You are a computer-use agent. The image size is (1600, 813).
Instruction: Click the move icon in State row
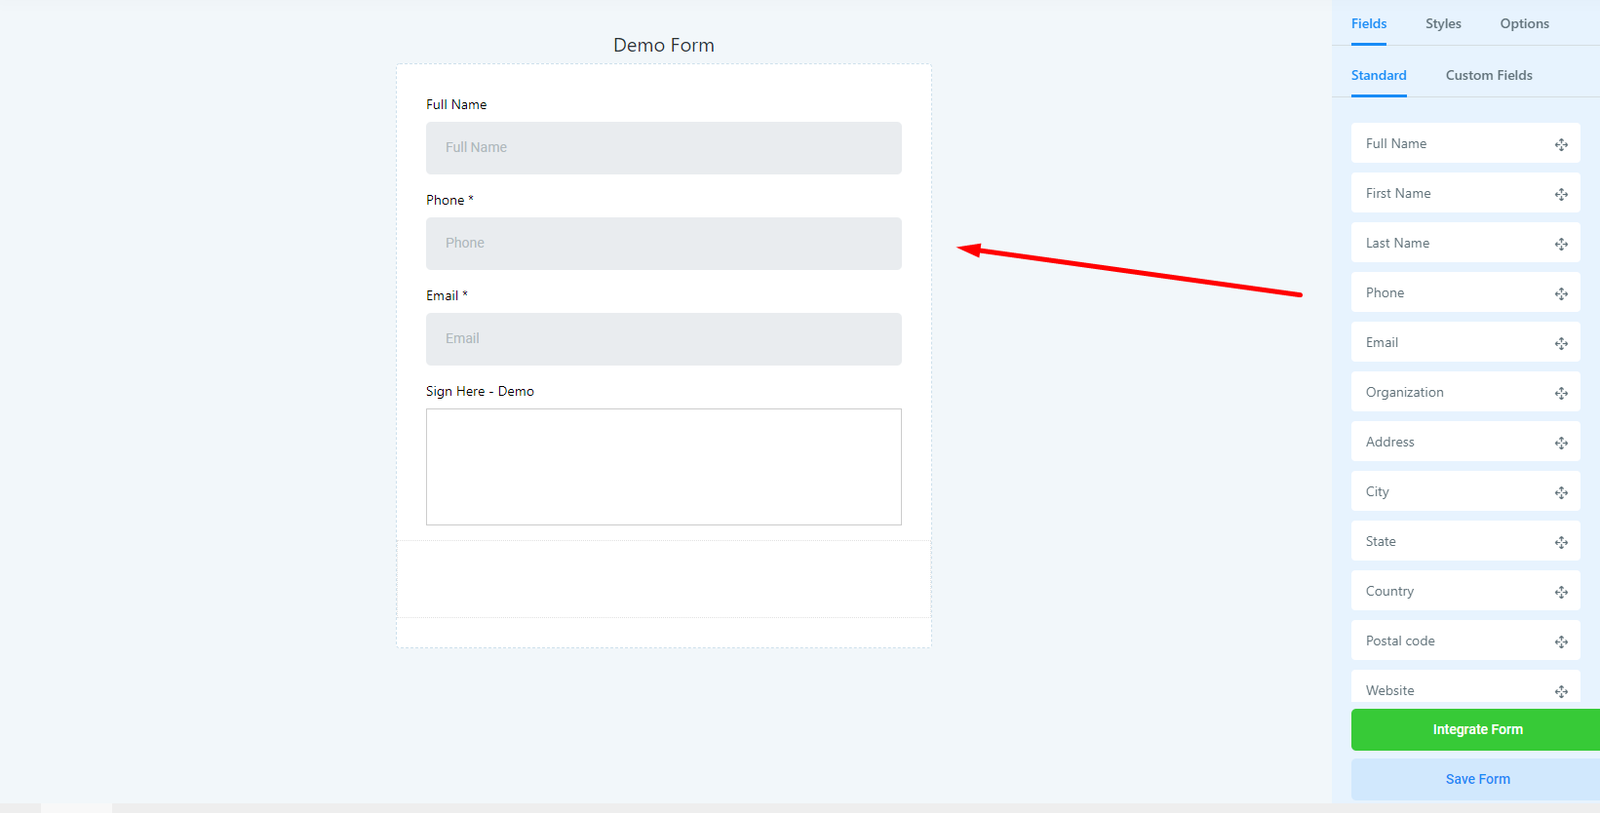(x=1561, y=542)
